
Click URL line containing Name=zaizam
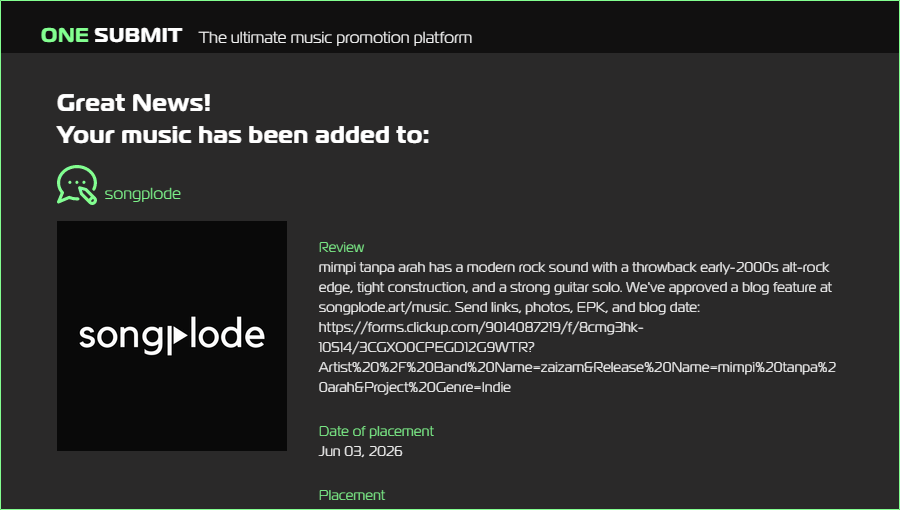pos(577,367)
